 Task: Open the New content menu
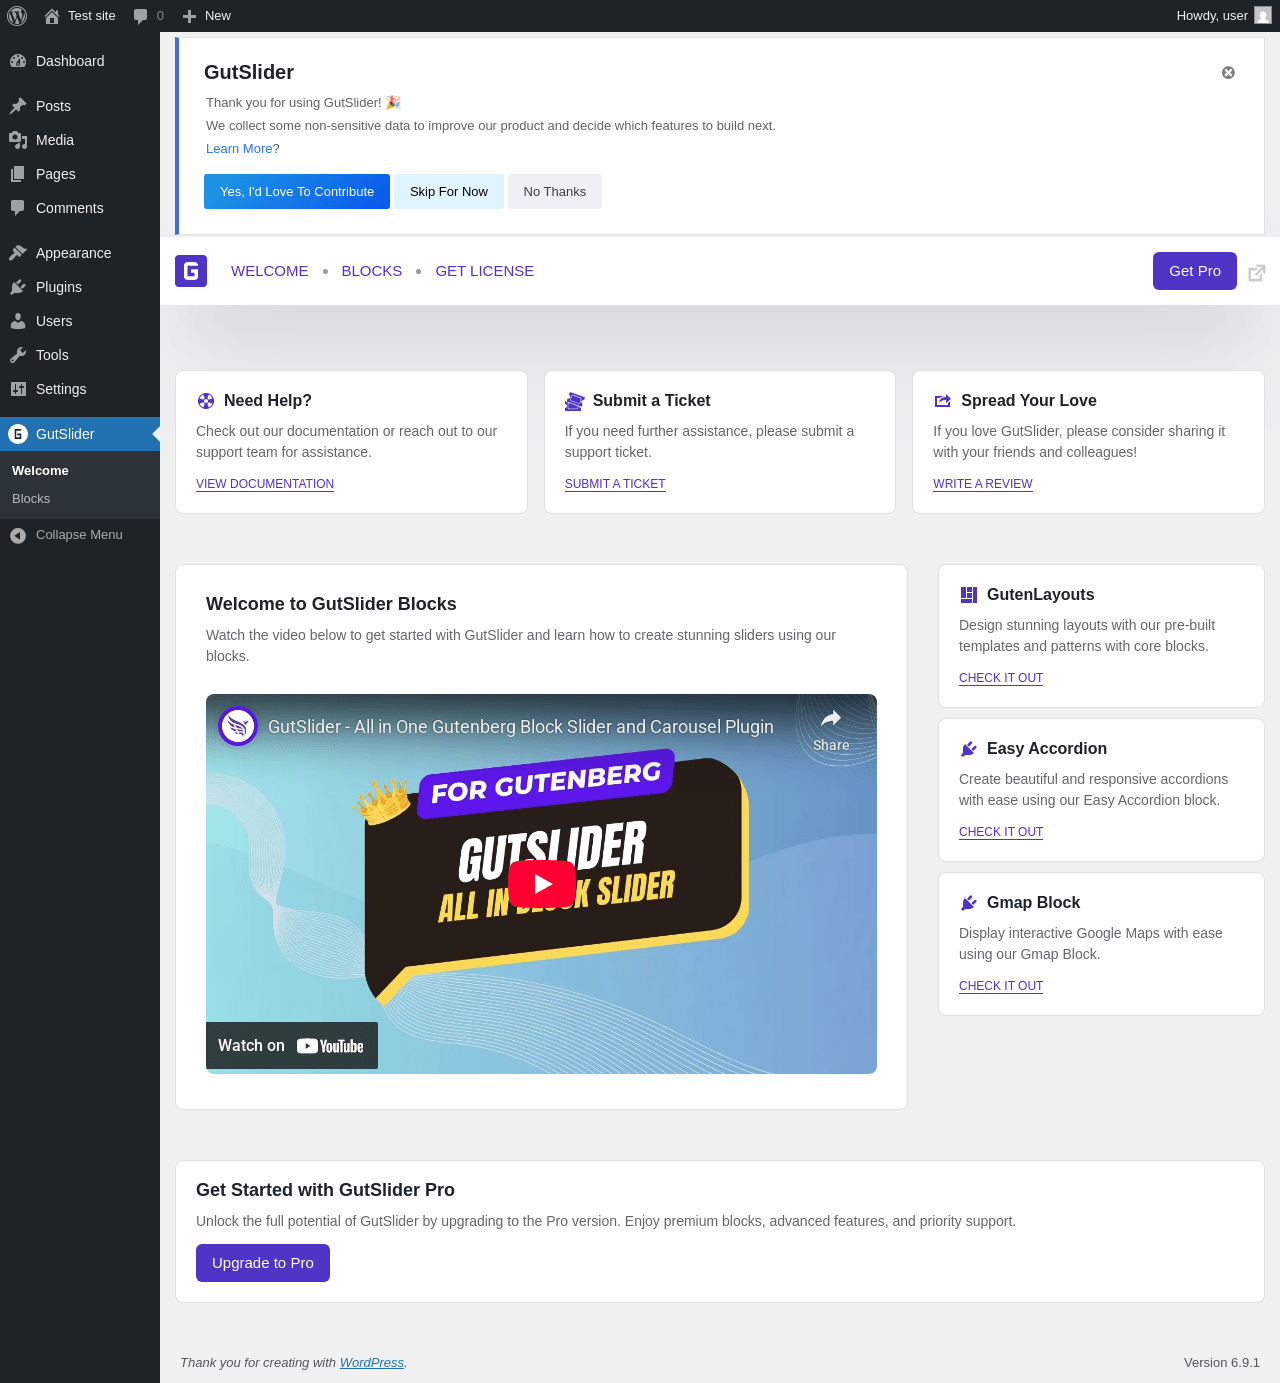coord(207,16)
